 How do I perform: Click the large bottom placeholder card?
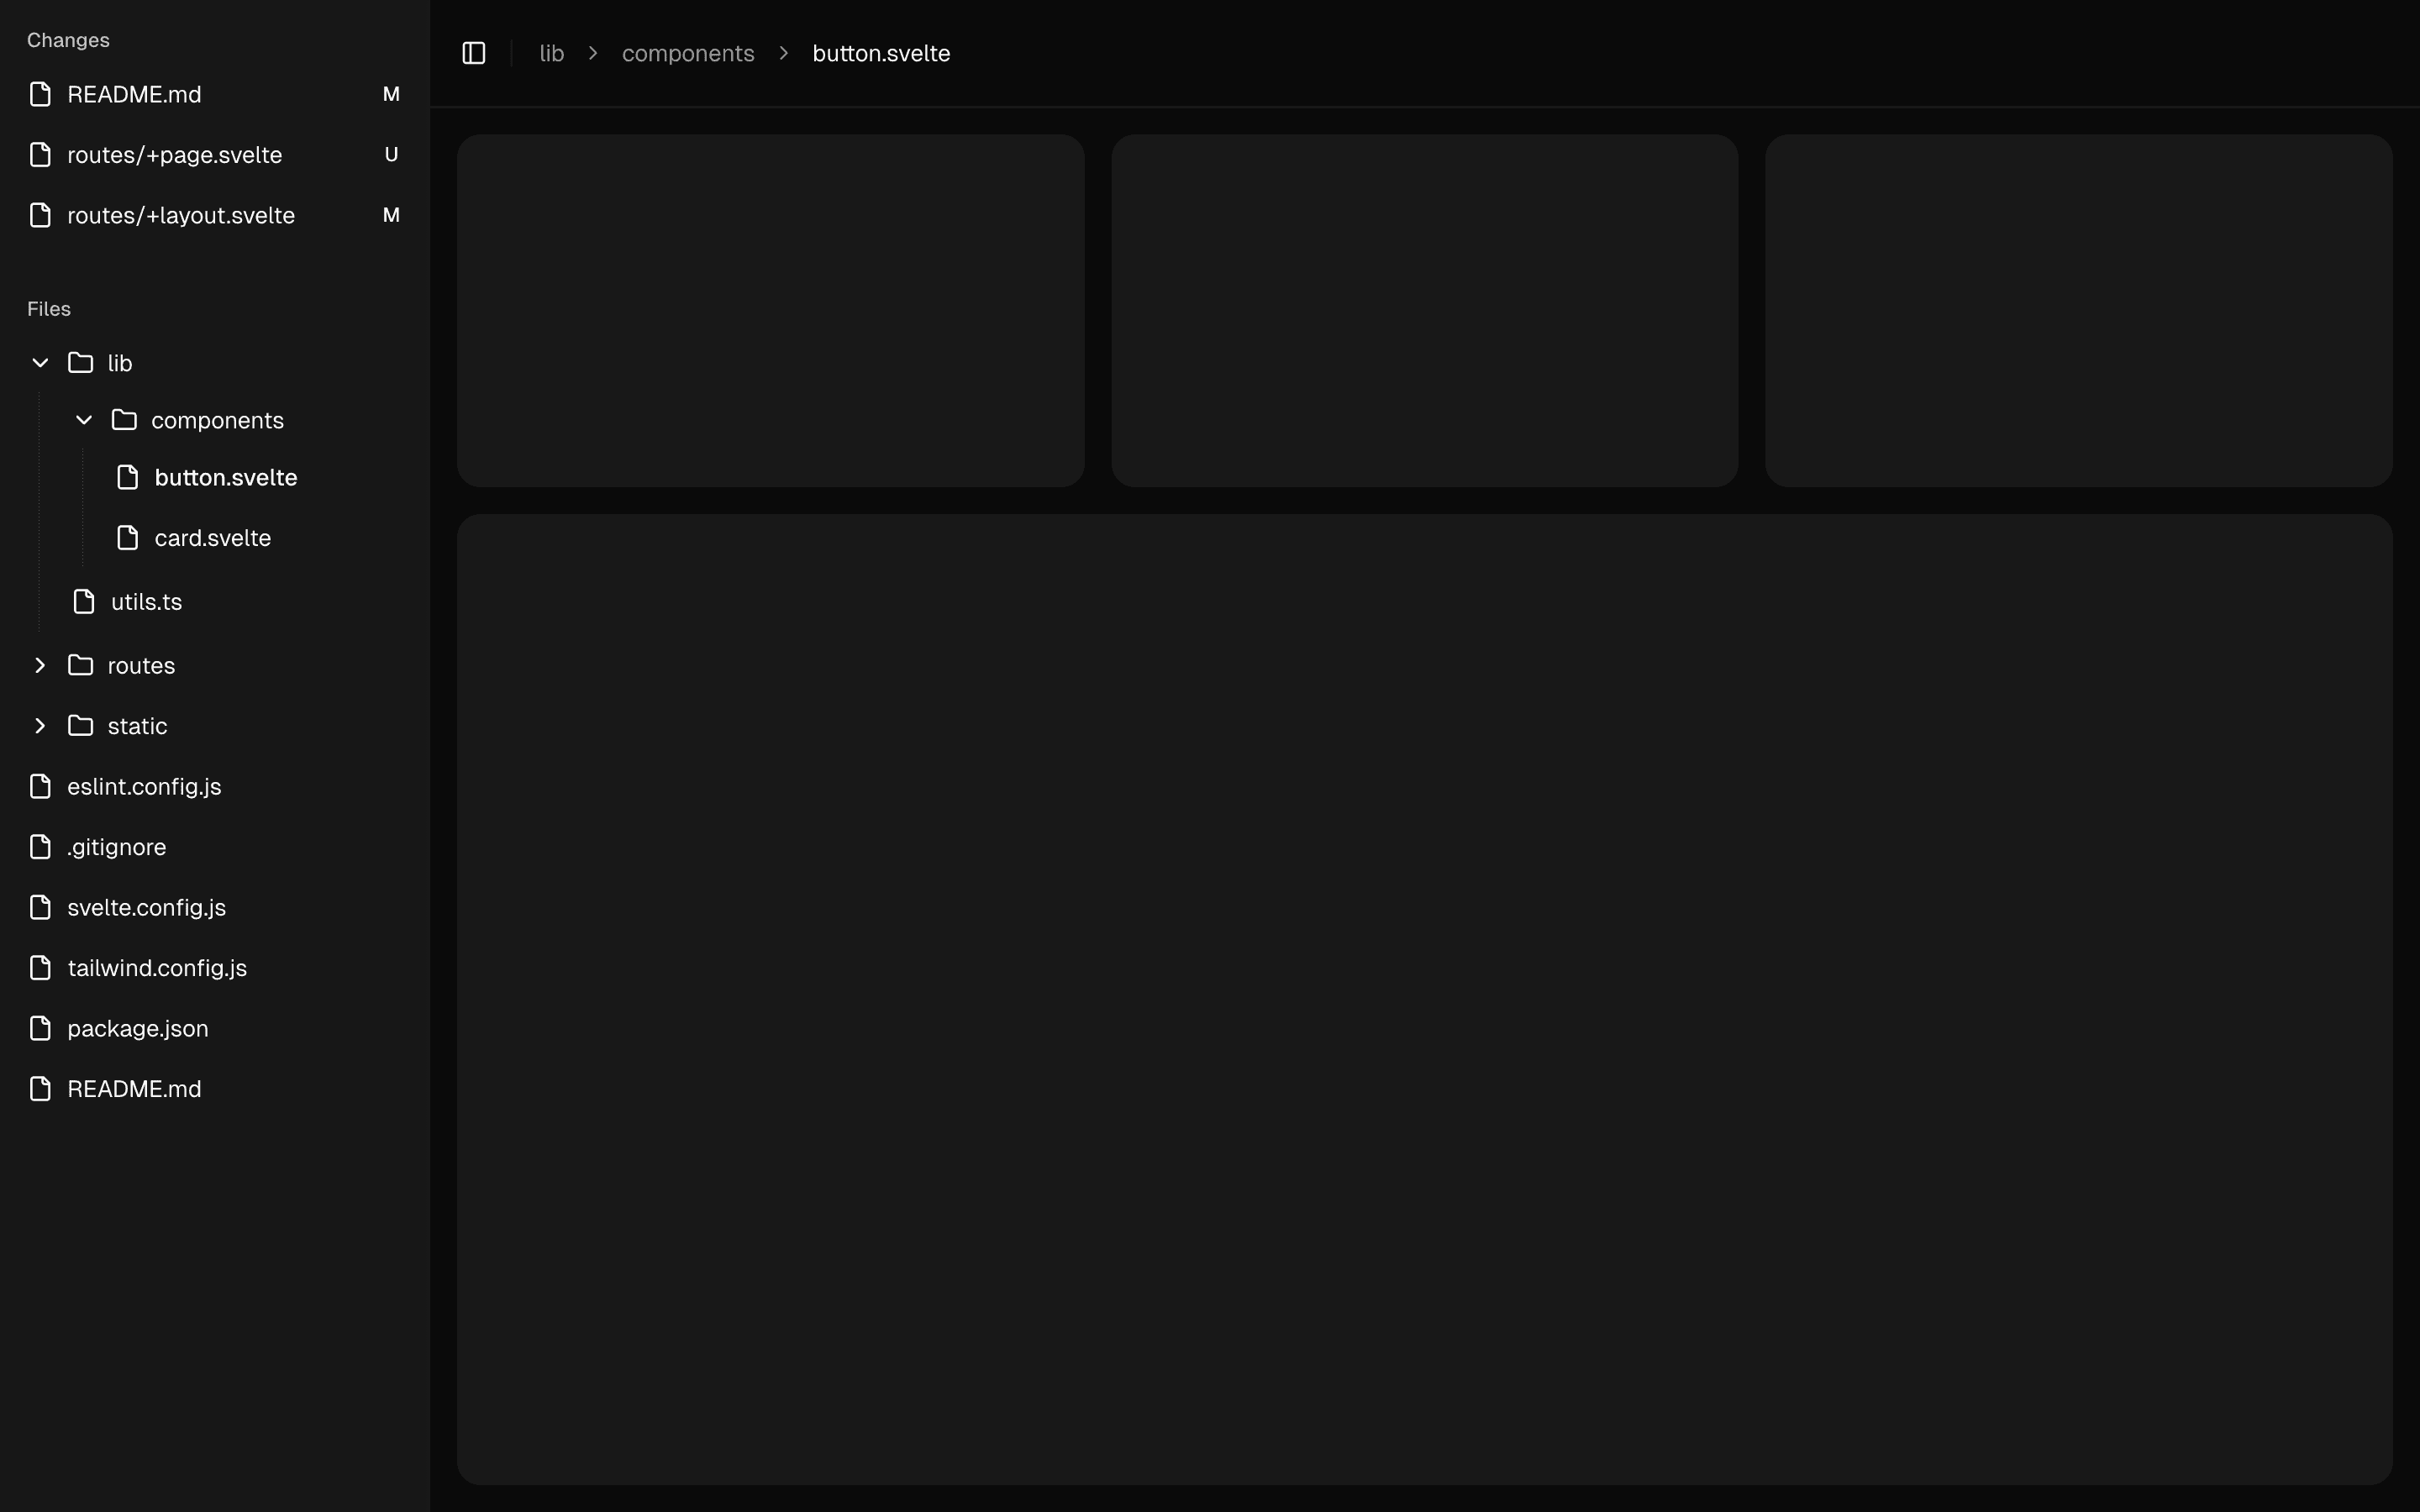[1424, 1000]
